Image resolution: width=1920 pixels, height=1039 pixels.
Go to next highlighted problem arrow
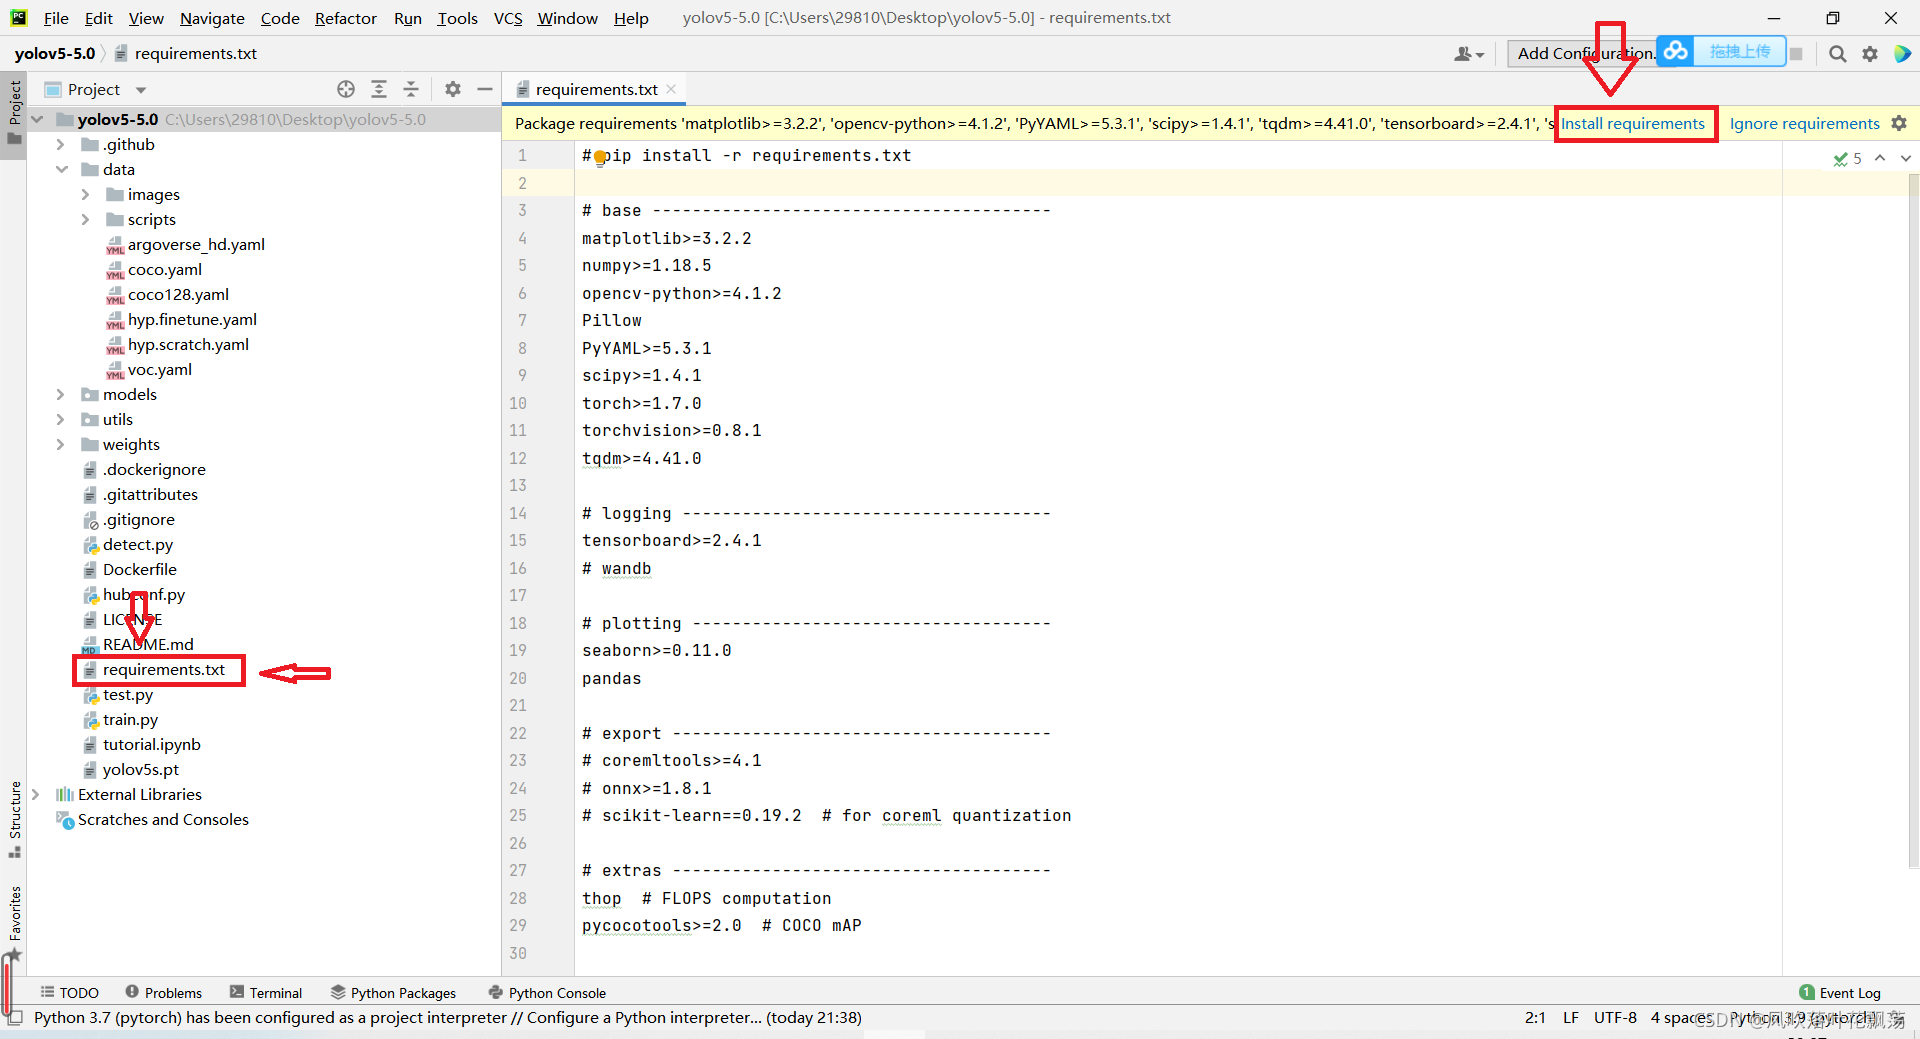pyautogui.click(x=1905, y=158)
